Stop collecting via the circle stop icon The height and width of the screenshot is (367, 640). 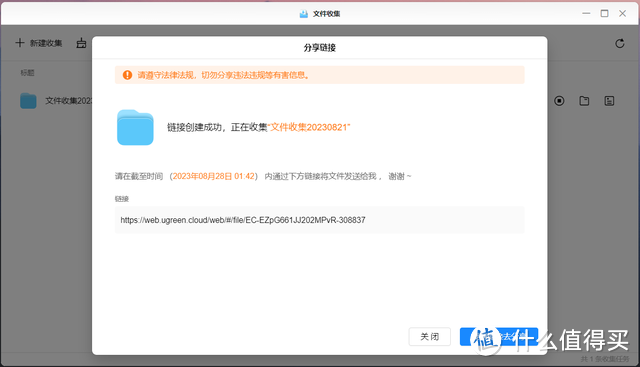click(559, 101)
